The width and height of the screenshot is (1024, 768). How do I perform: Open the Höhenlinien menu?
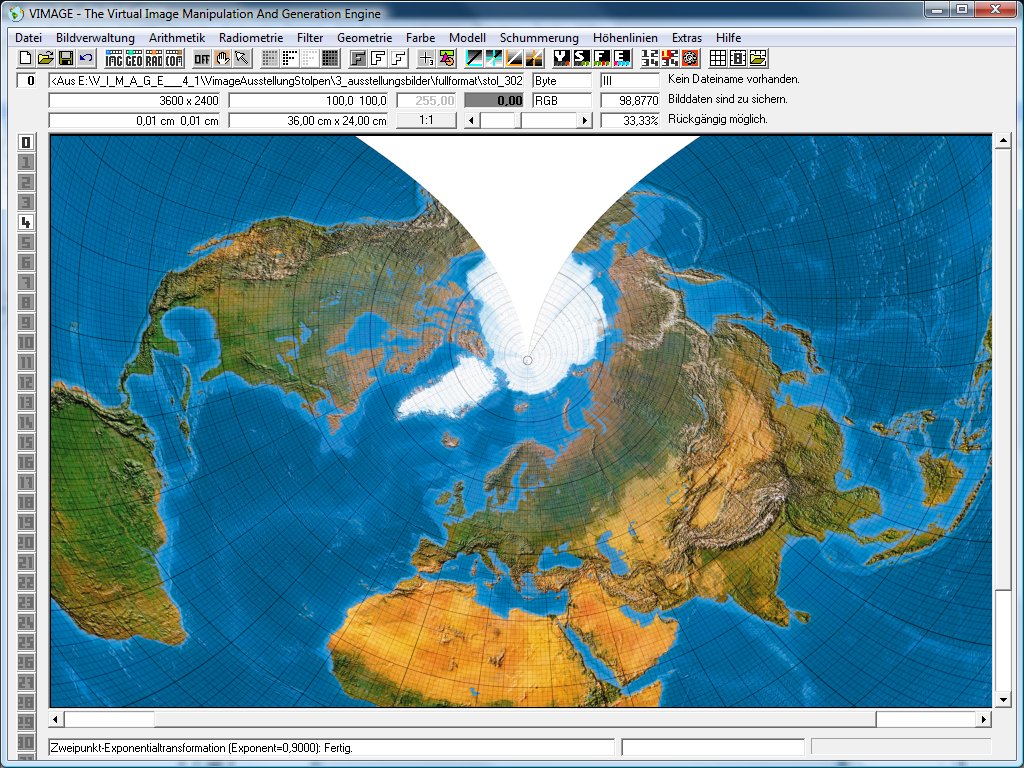pyautogui.click(x=626, y=37)
